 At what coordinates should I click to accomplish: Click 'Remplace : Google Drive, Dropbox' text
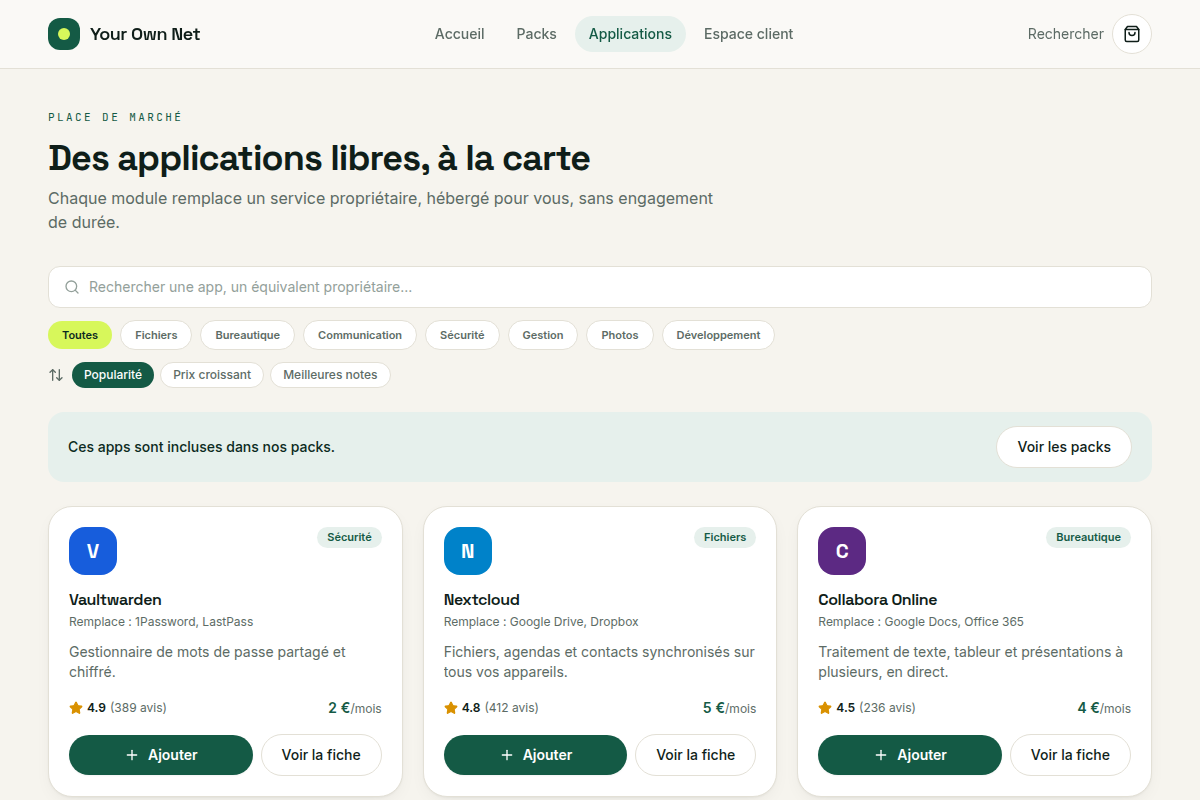[x=541, y=622]
